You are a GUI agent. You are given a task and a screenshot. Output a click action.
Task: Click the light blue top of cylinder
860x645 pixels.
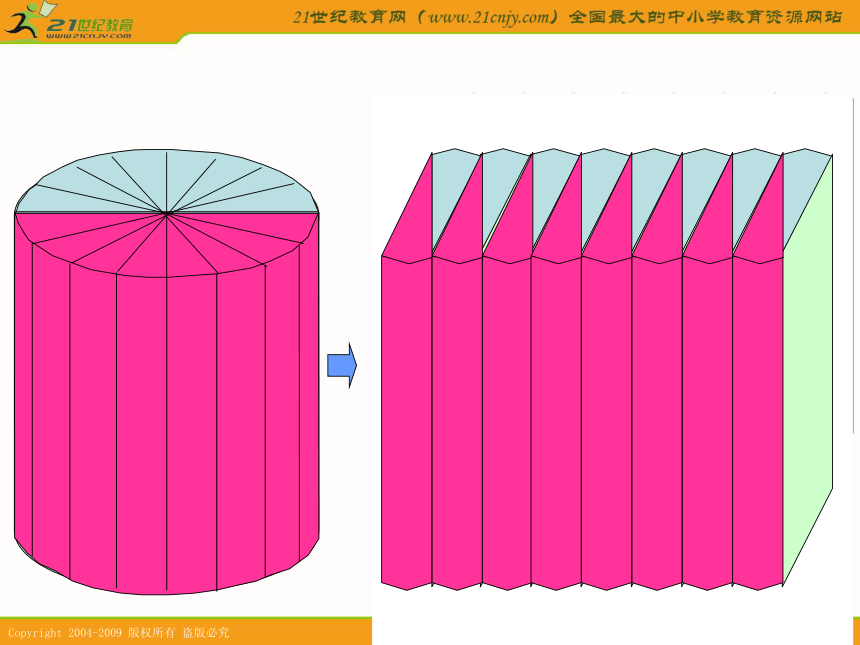click(x=167, y=181)
